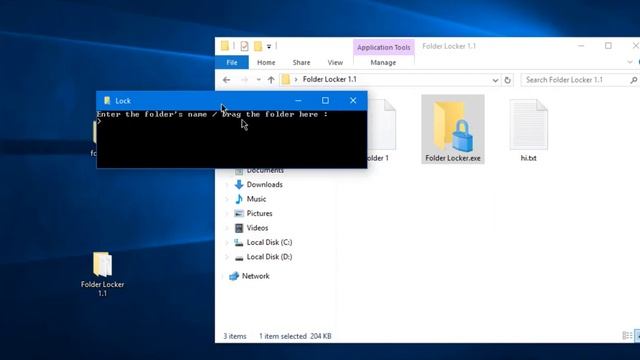
Task: Click the Explorer title bar folder icon
Action: (x=225, y=46)
